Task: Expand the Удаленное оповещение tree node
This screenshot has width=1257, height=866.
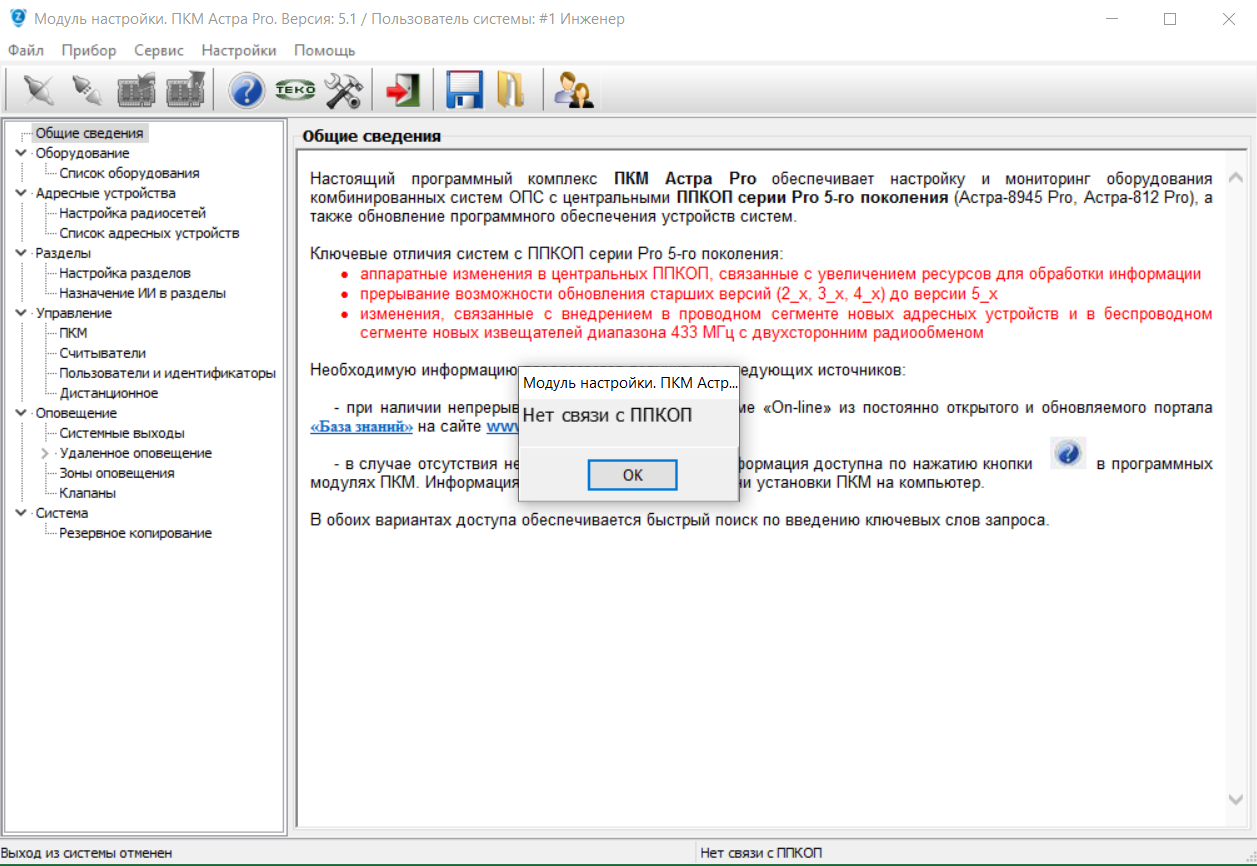Action: (x=45, y=453)
